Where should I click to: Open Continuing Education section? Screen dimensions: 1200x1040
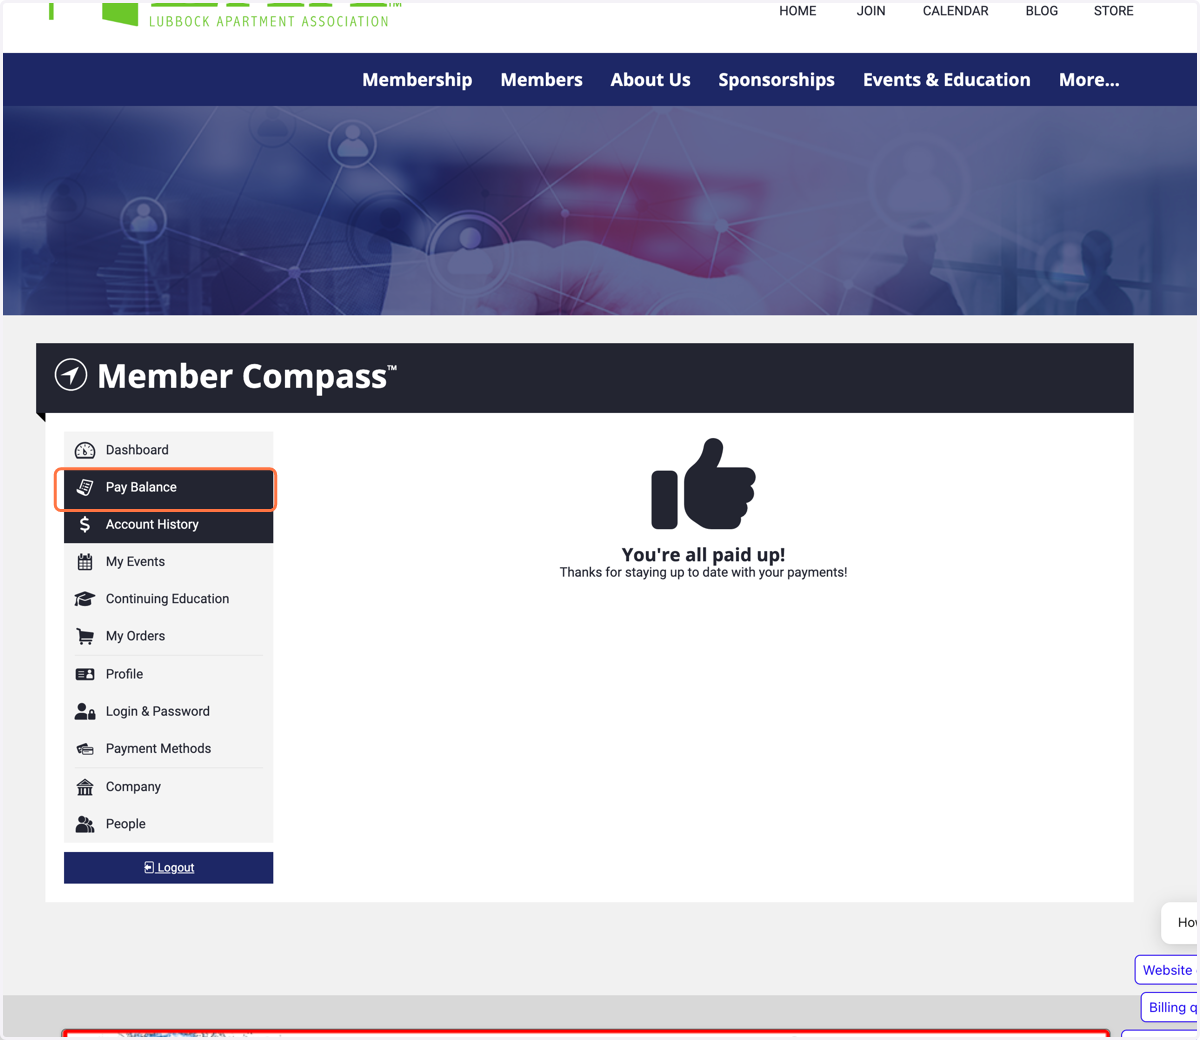click(x=168, y=599)
